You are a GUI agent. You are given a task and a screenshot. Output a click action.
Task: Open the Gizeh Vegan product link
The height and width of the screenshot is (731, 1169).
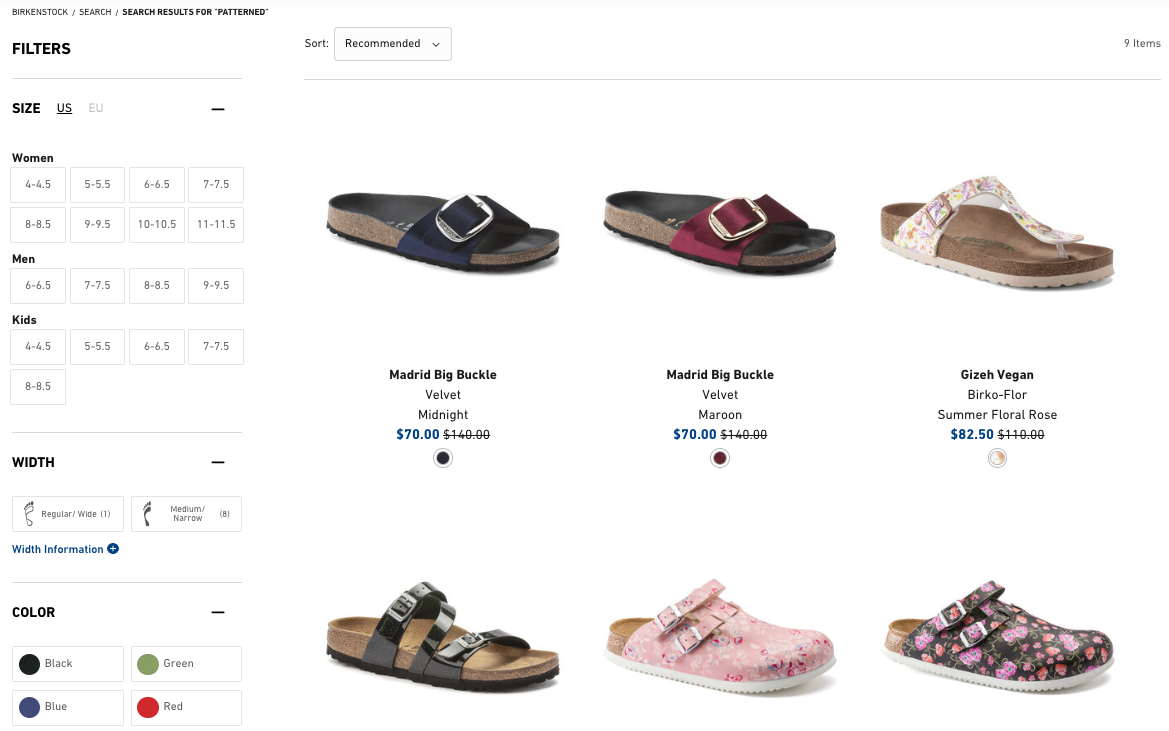[x=997, y=374]
